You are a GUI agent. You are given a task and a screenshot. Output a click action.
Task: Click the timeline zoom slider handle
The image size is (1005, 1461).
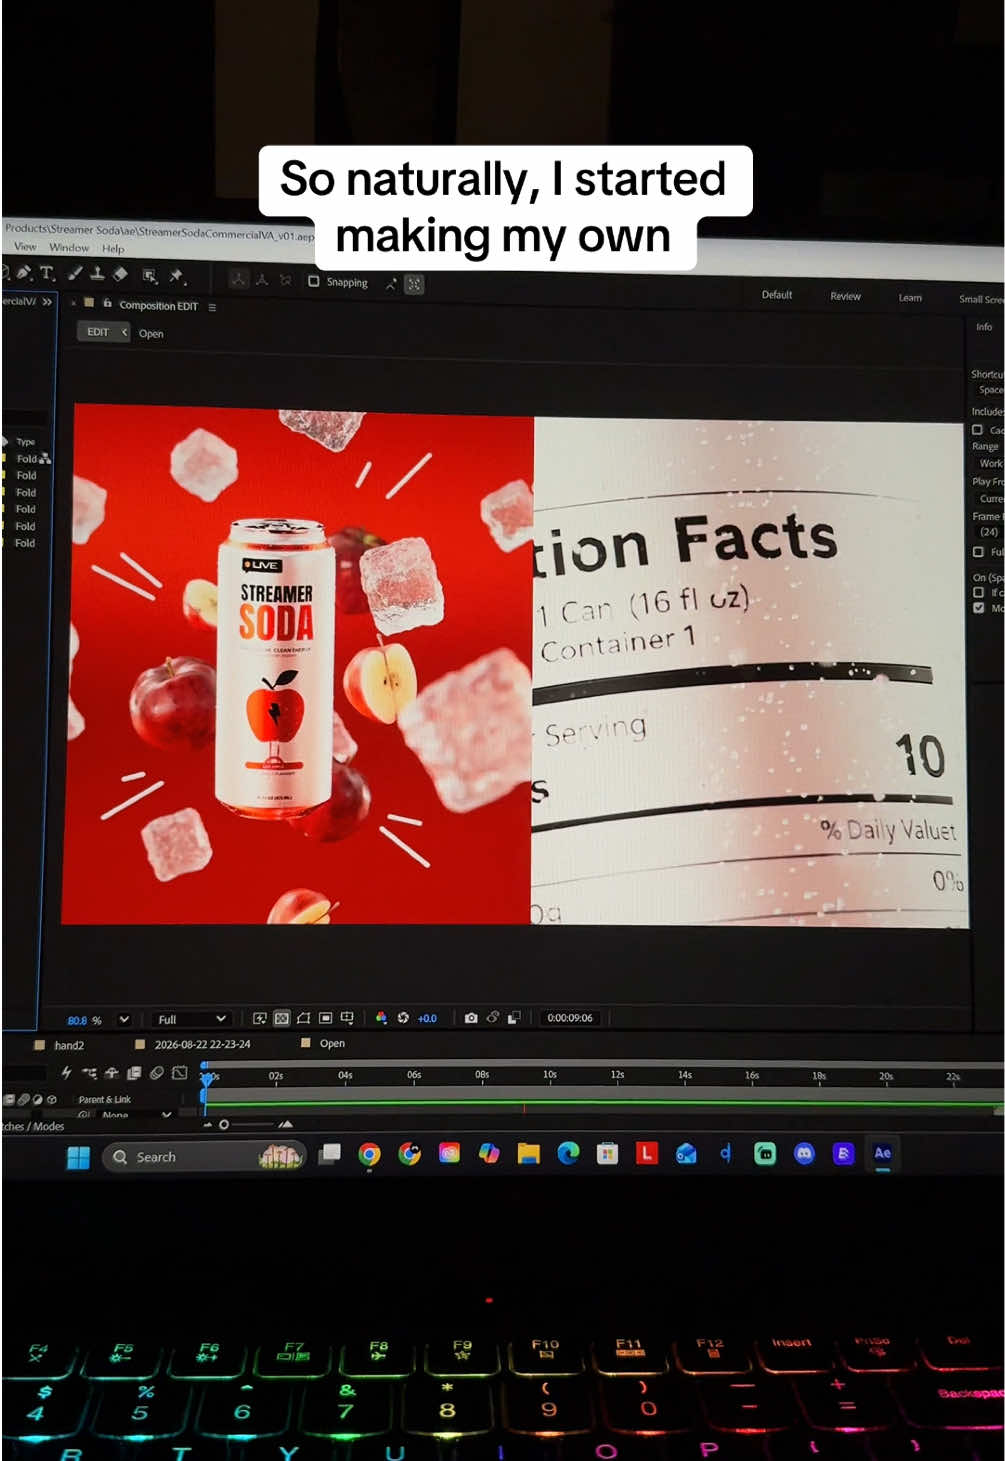pos(224,1125)
